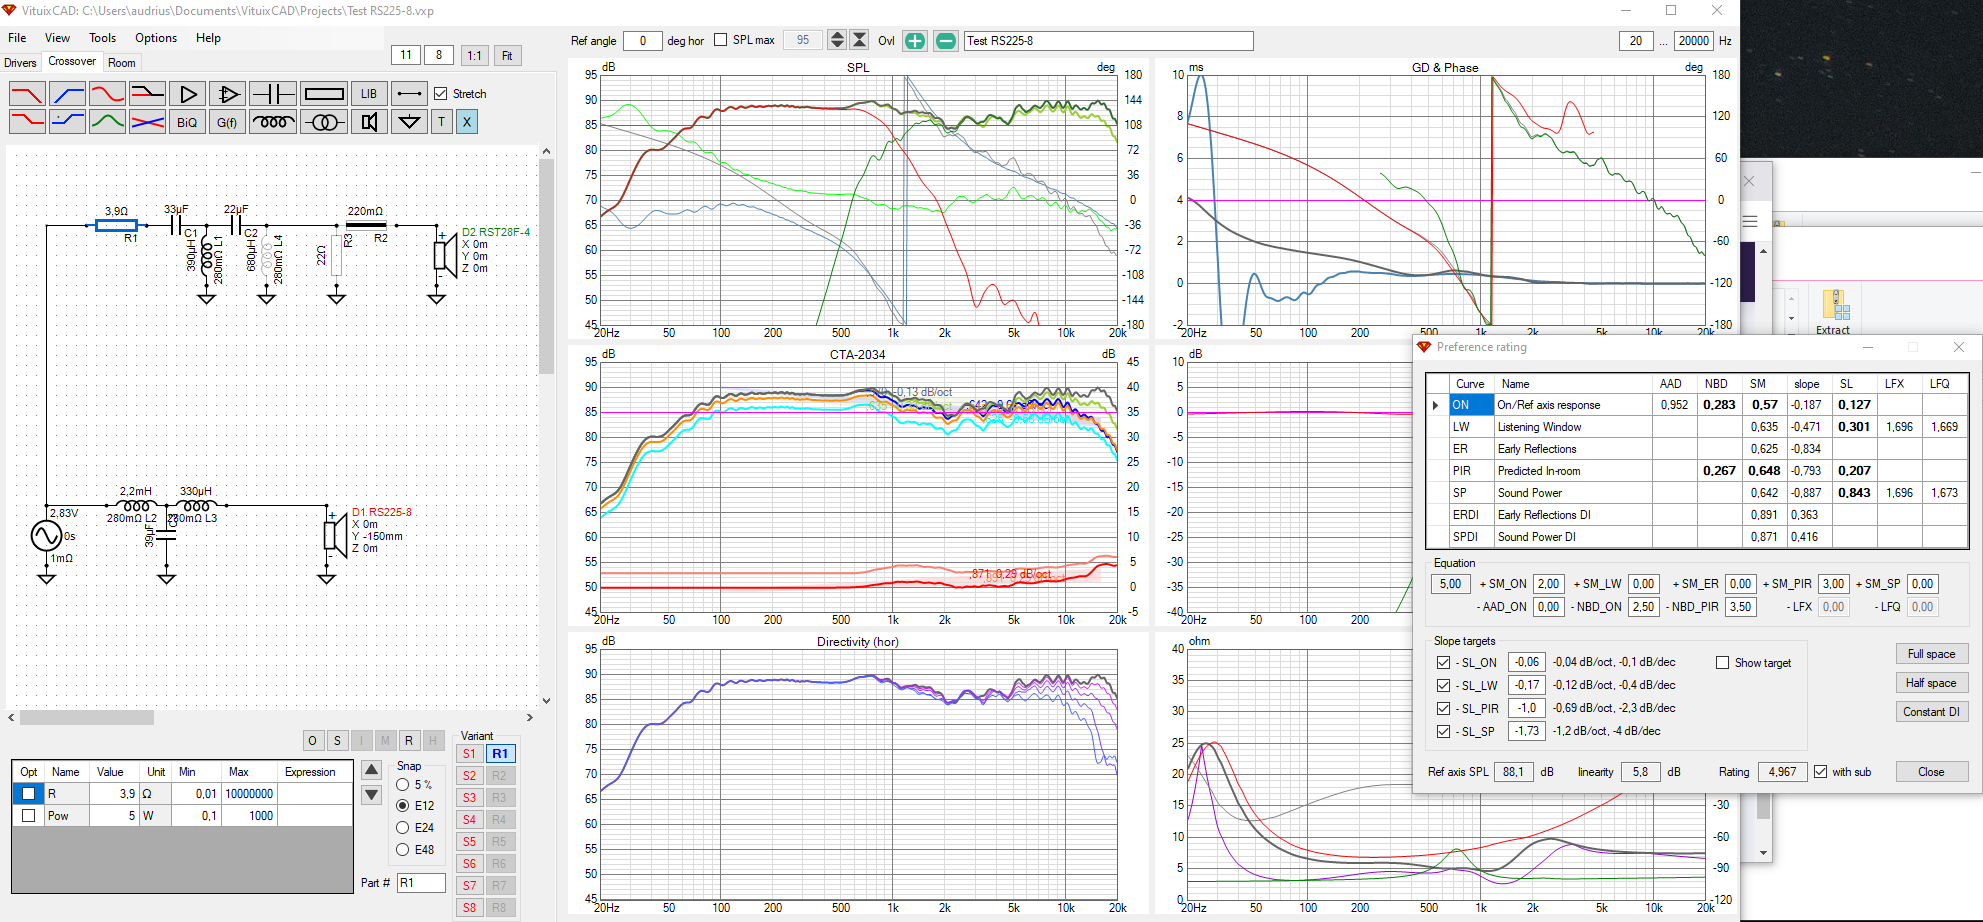The height and width of the screenshot is (922, 1983).
Task: Click the 1:1 zoom button
Action: (x=474, y=55)
